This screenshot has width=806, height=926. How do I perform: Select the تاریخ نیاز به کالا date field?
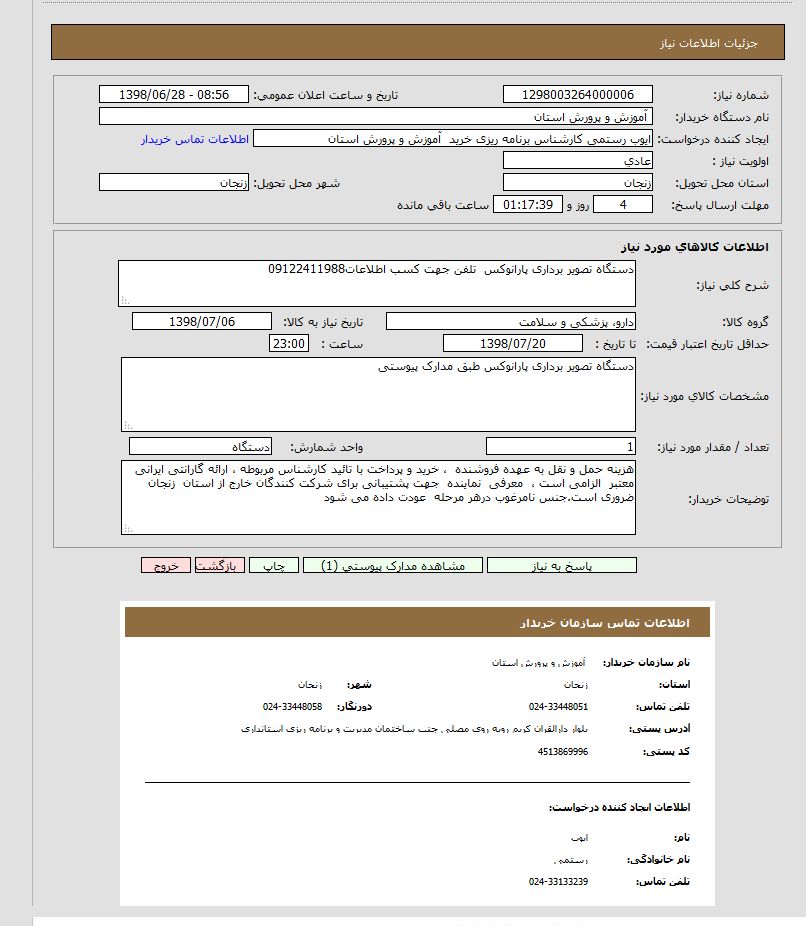tap(202, 321)
